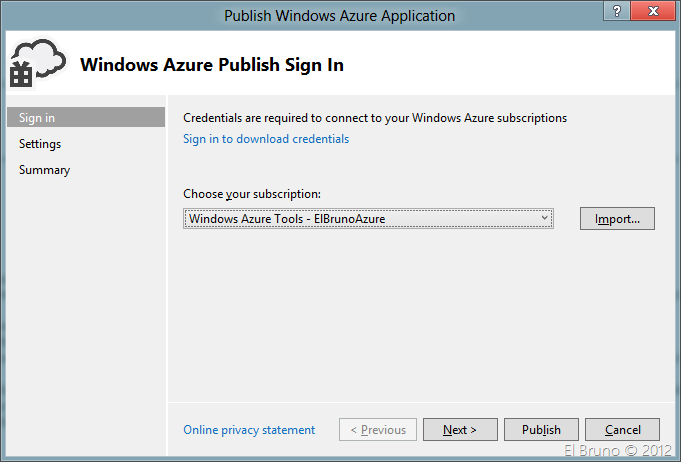
Task: Click the Publish Windows Azure Application title bar
Action: tap(339, 15)
